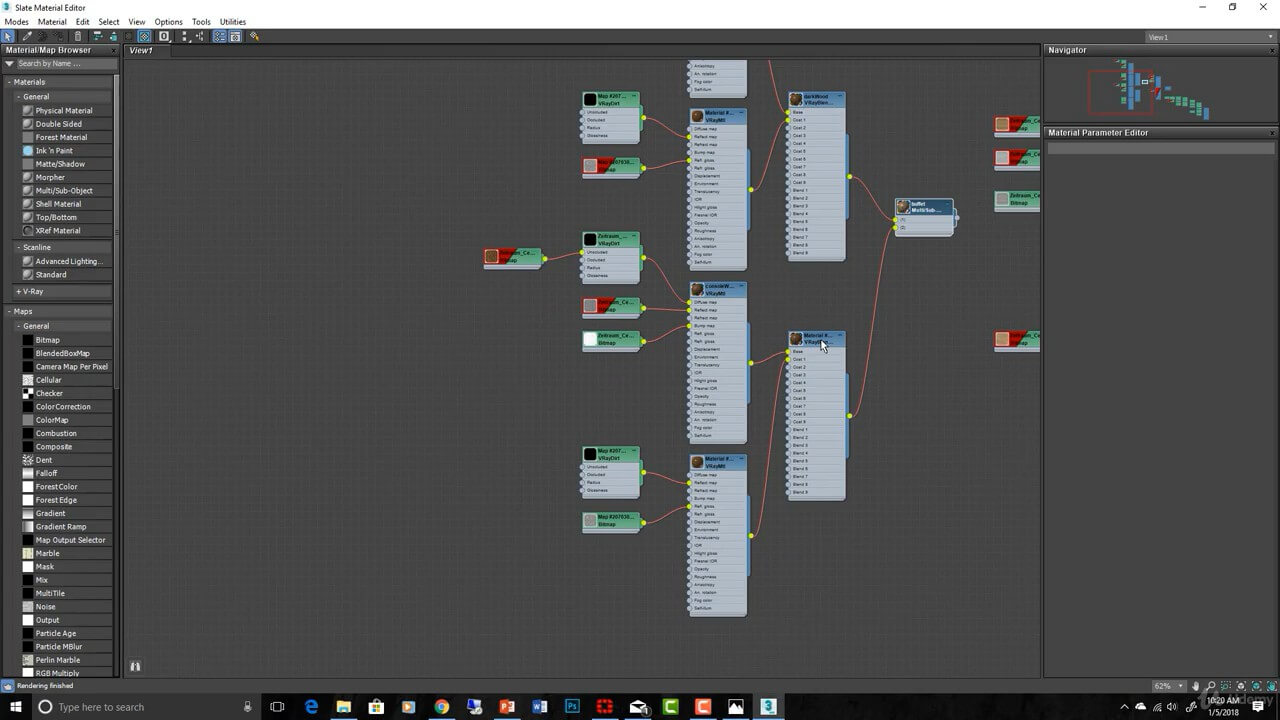Click the darkWood node title
The image size is (1280, 720).
(x=816, y=100)
